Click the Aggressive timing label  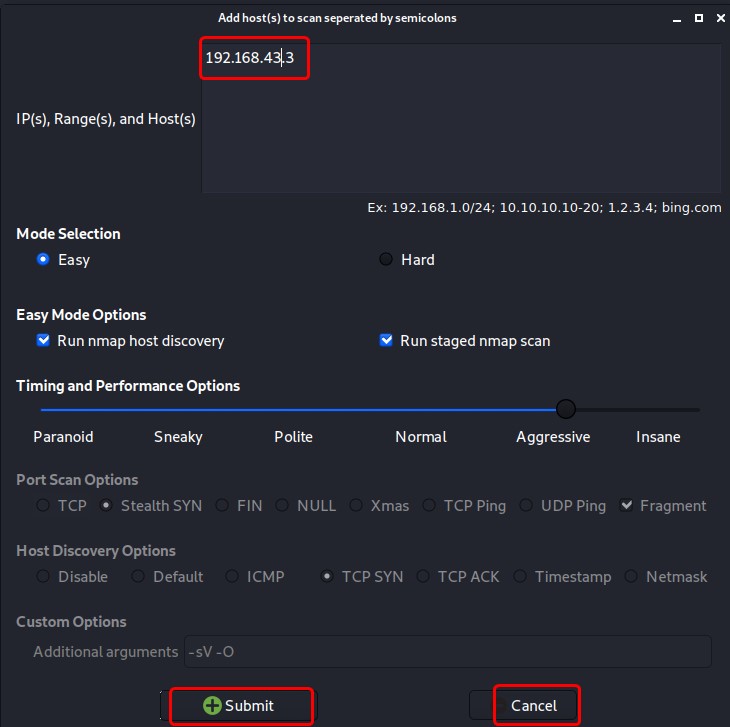pyautogui.click(x=553, y=437)
